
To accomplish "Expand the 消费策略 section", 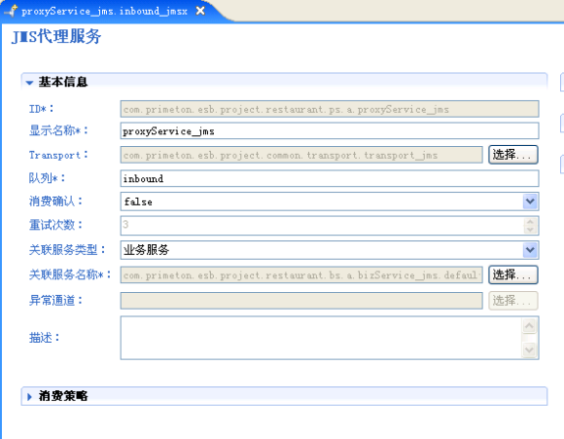I will 29,397.
